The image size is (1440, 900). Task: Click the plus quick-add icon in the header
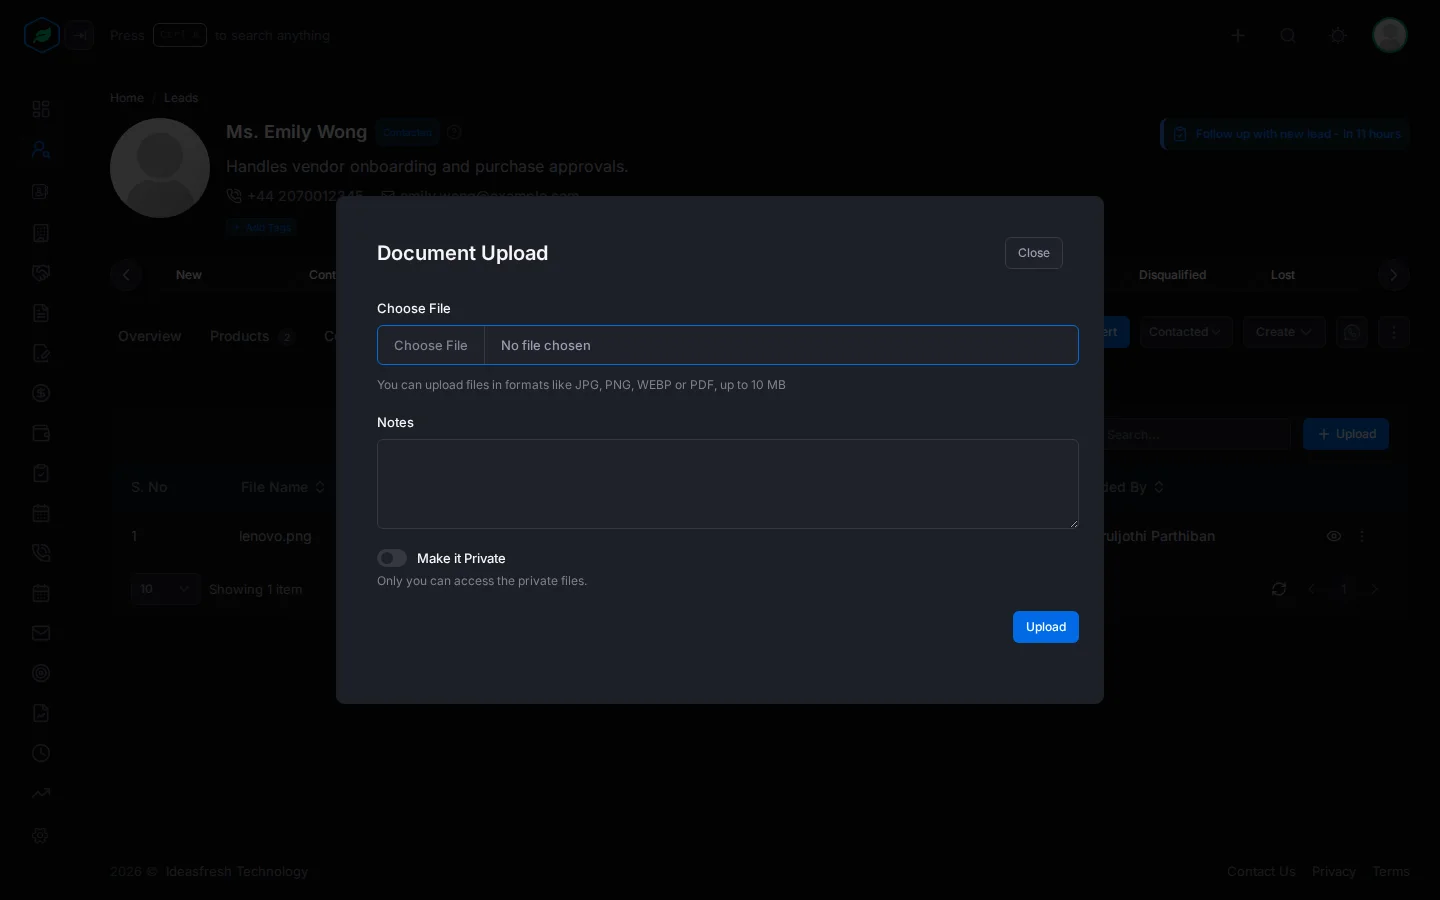[1238, 35]
